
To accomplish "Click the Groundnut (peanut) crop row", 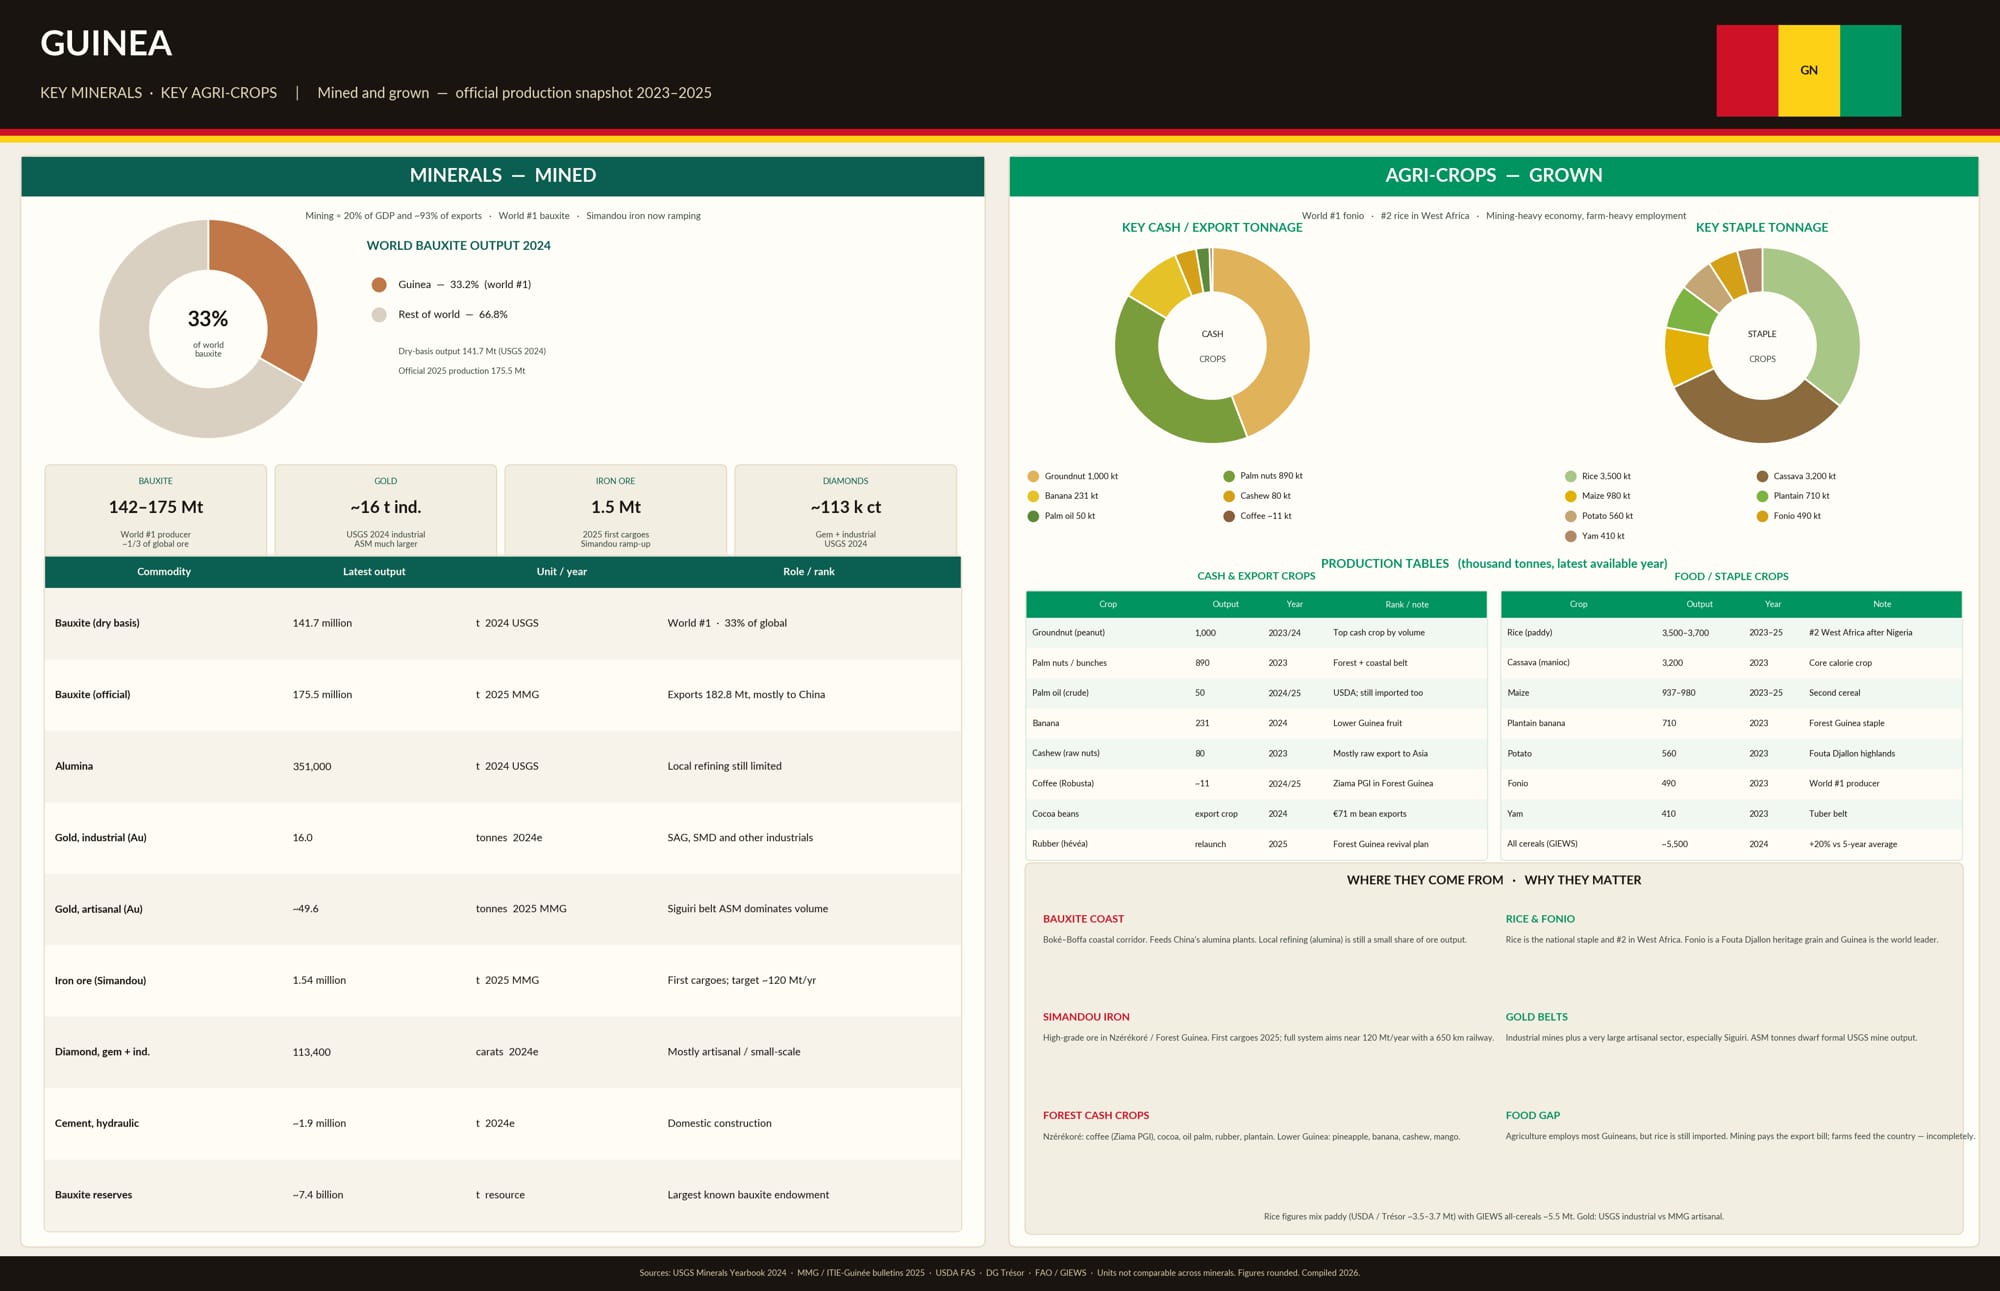I will [1256, 633].
